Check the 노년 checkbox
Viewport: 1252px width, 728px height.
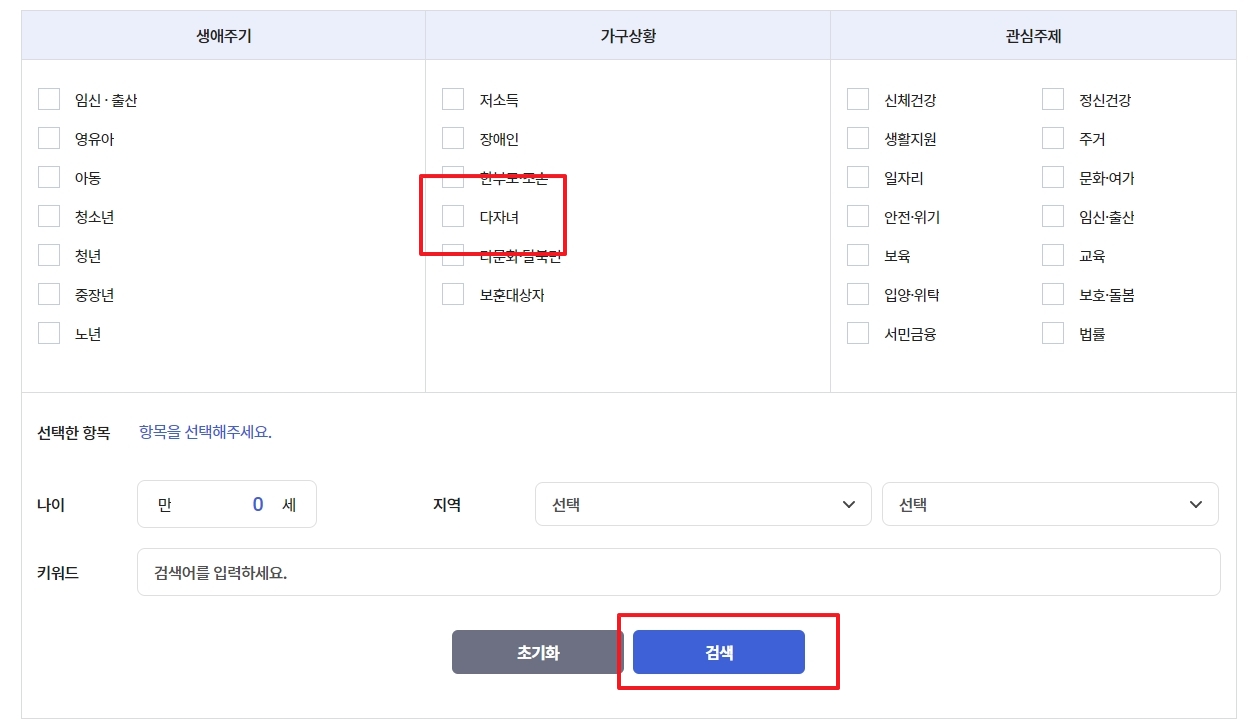point(48,333)
